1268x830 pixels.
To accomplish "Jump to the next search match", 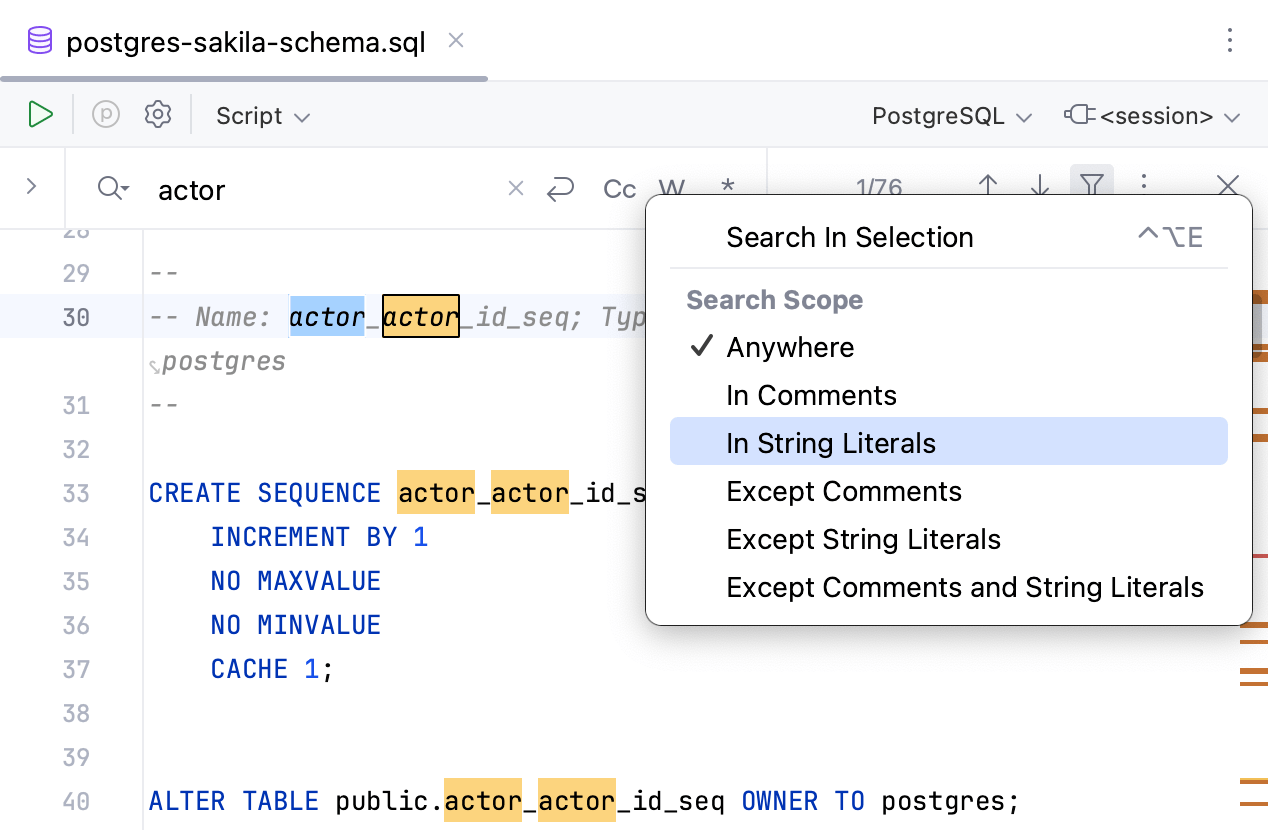I will coord(1040,187).
